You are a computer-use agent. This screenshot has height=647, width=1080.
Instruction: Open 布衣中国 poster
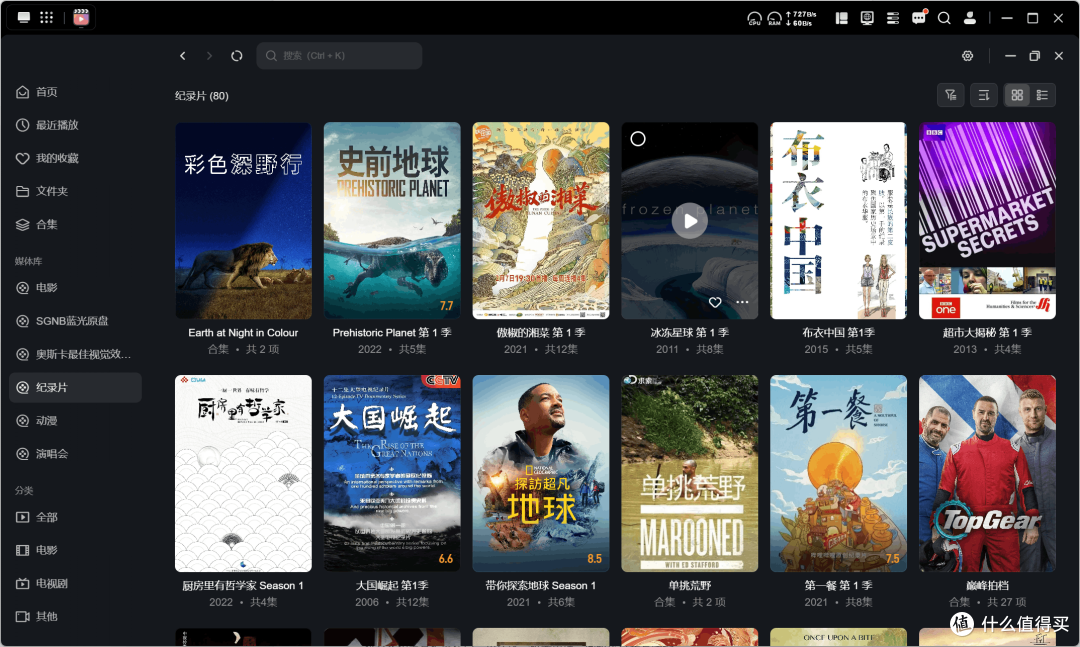pyautogui.click(x=838, y=220)
